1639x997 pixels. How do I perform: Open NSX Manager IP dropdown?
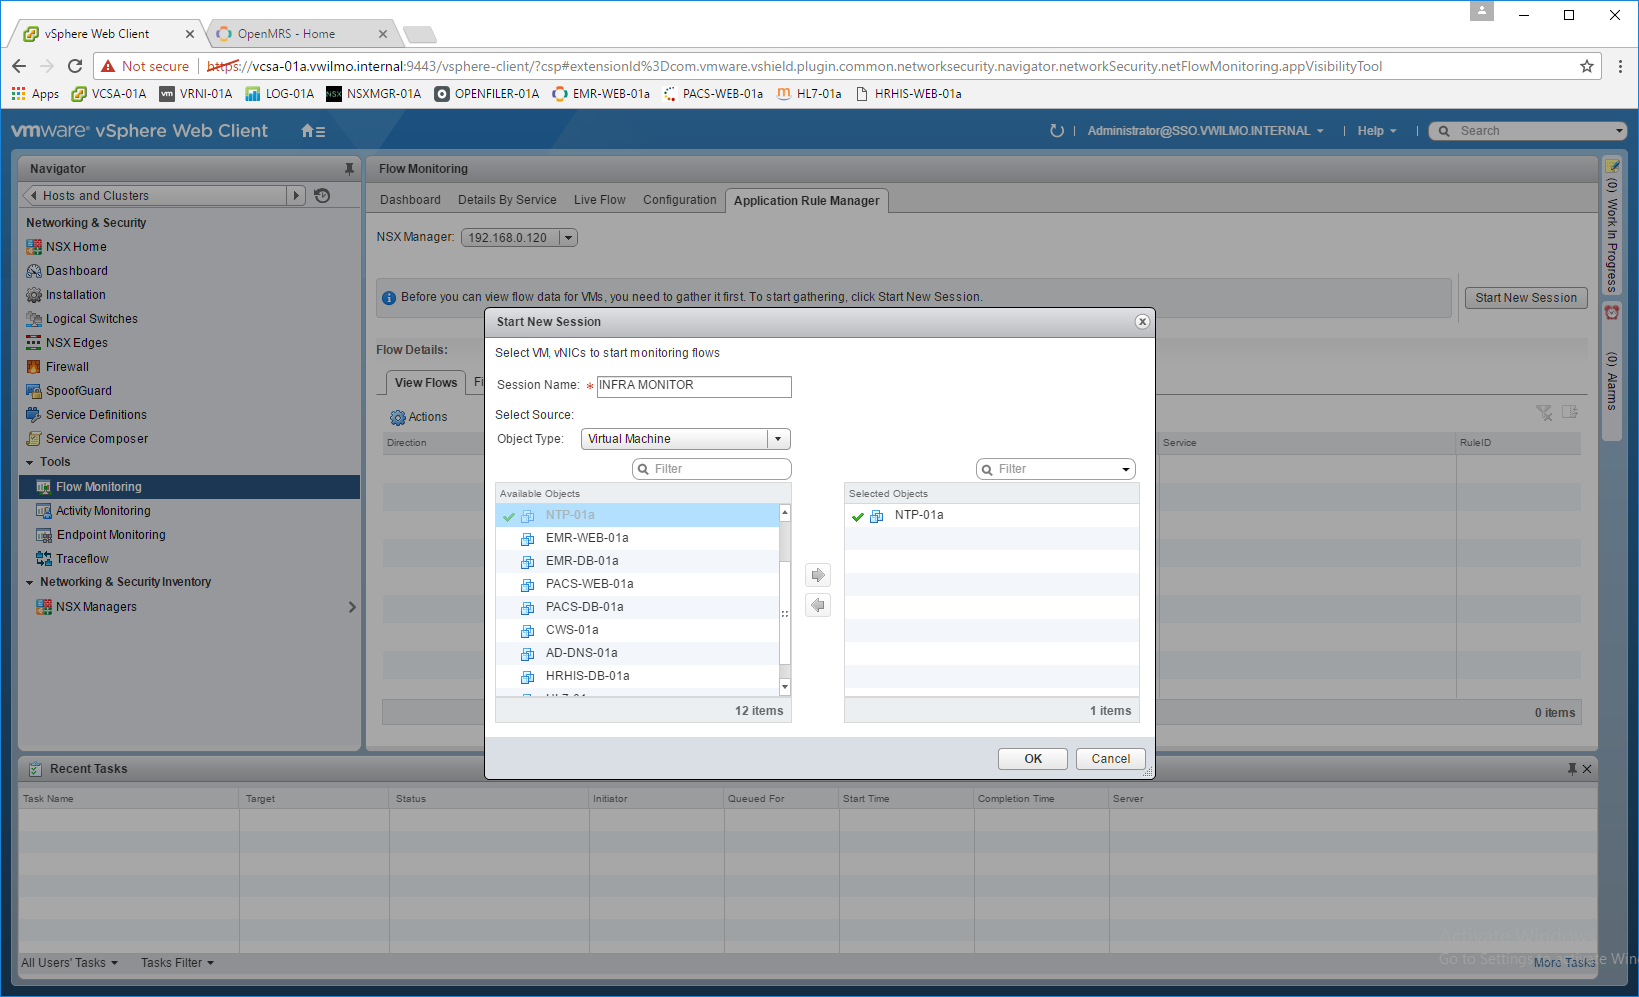pos(519,238)
